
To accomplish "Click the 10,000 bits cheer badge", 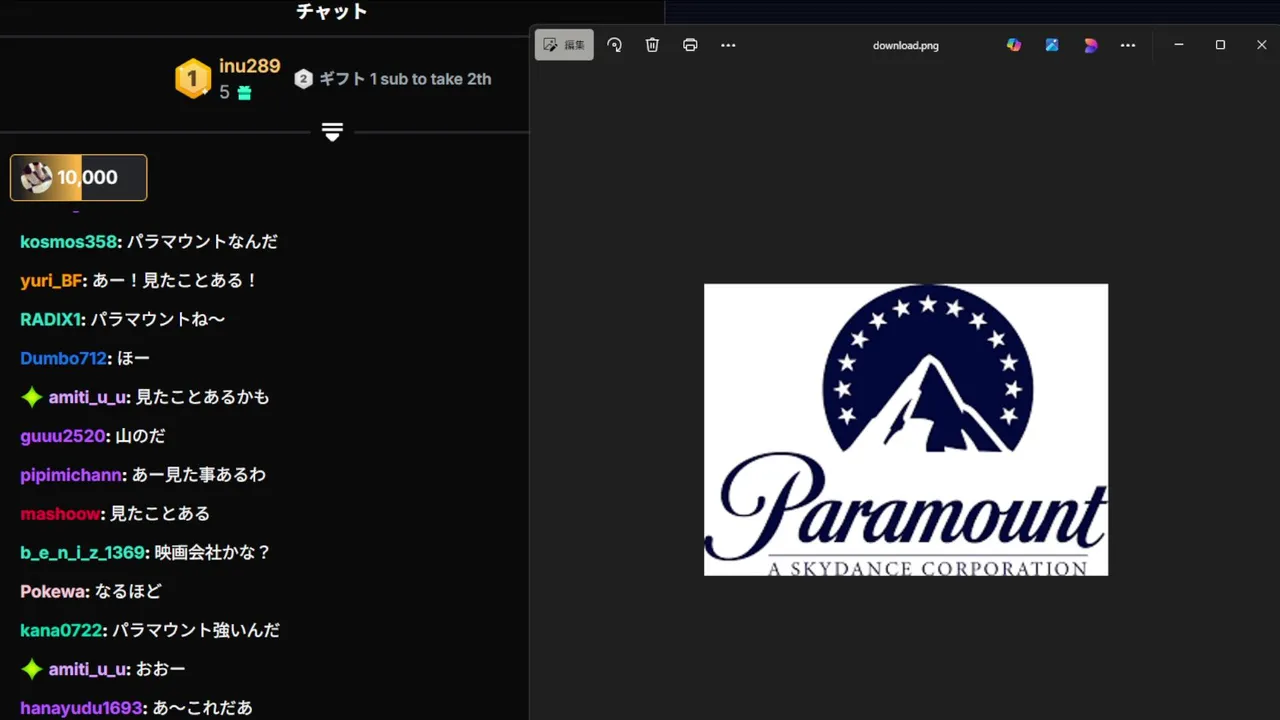I will (x=79, y=178).
